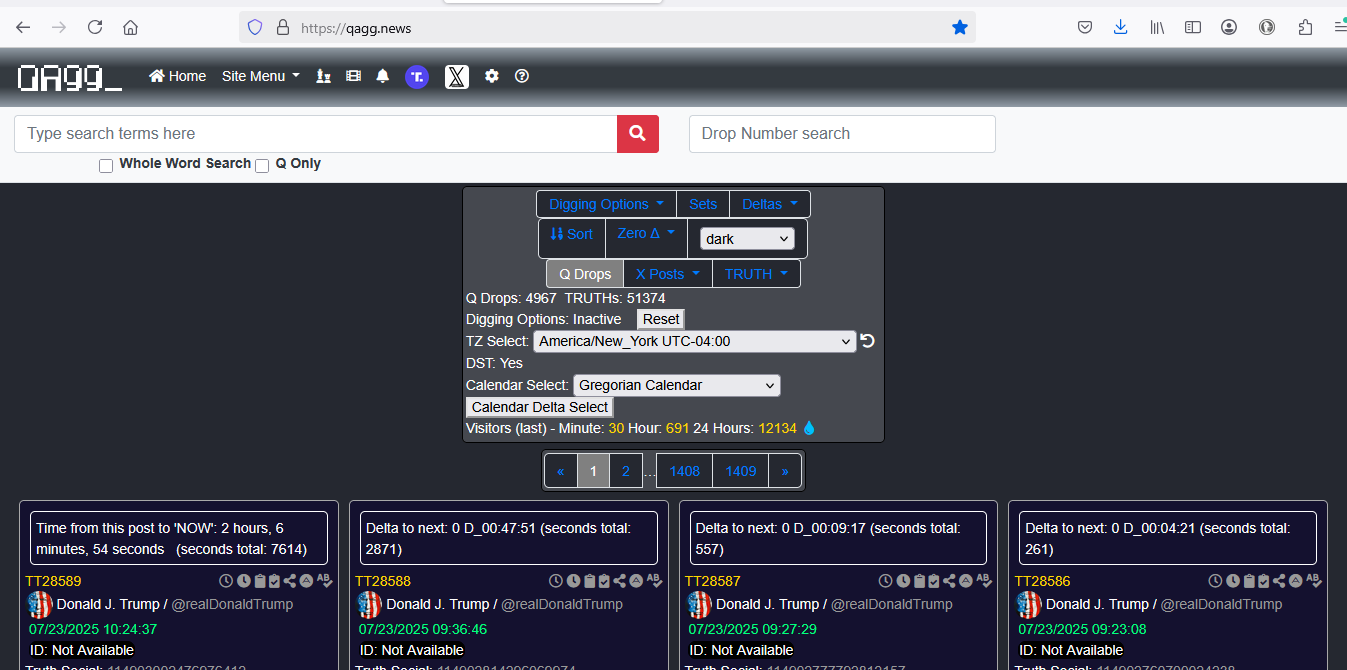
Task: Go to page 1409
Action: pyautogui.click(x=741, y=470)
